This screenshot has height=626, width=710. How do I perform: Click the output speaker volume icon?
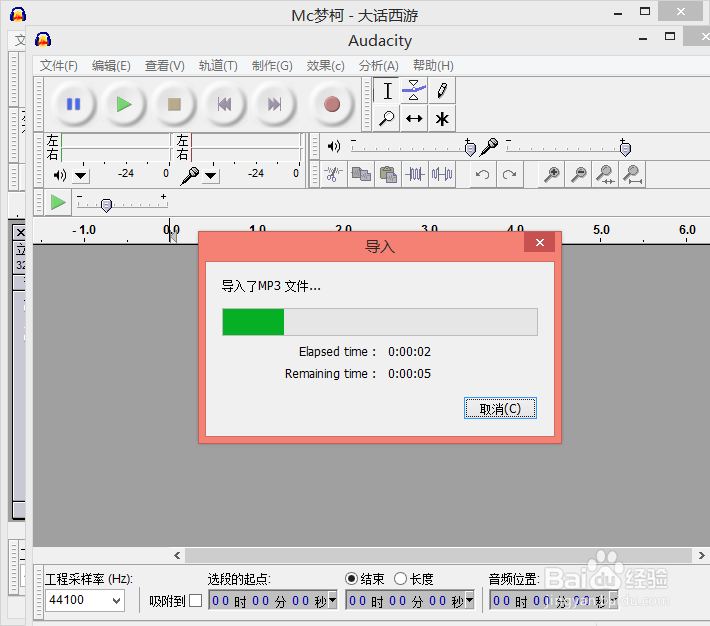(334, 146)
